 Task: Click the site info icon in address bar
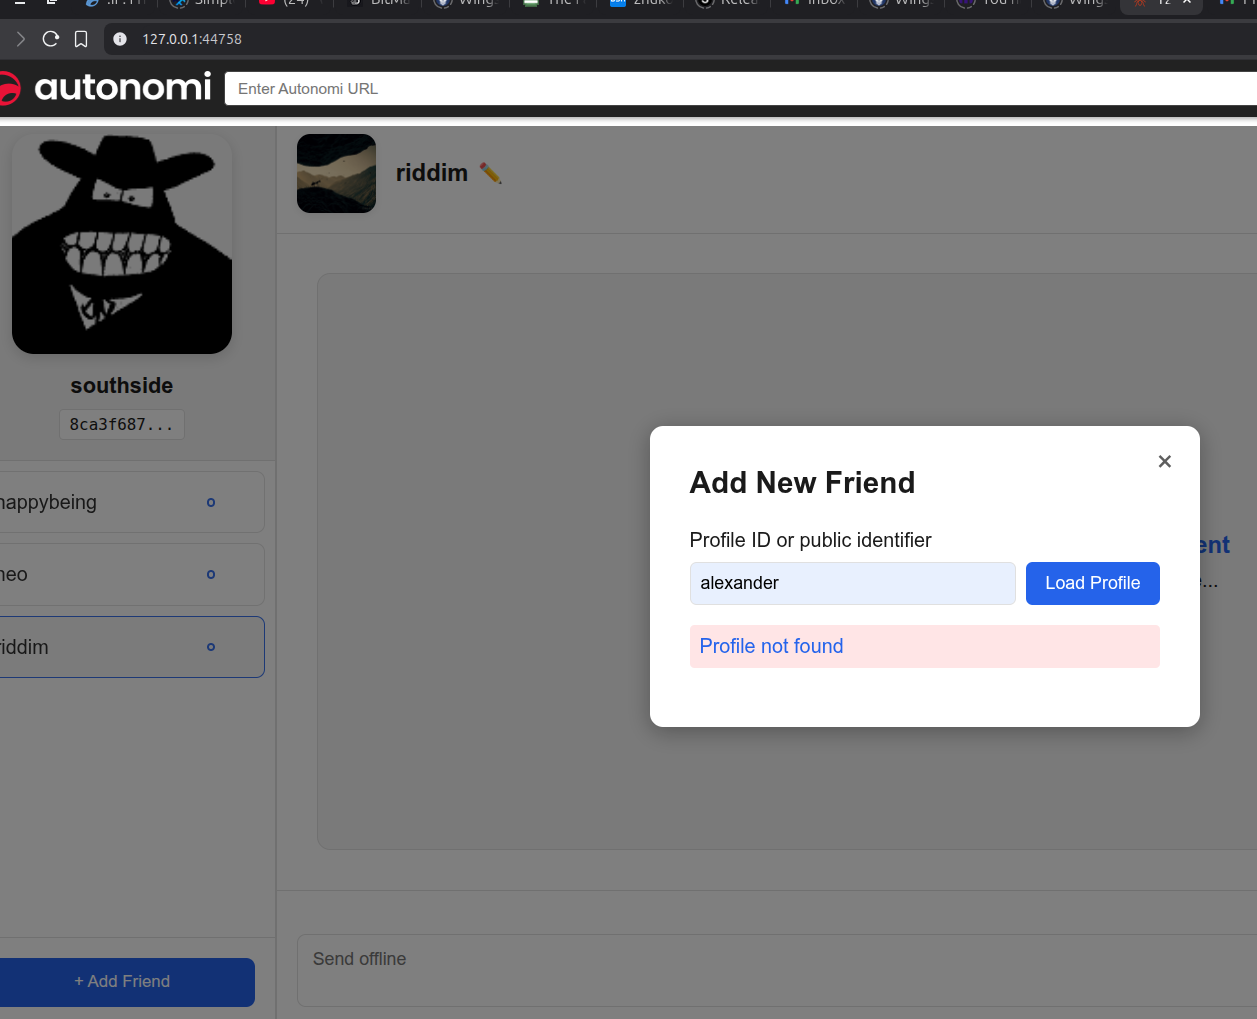pyautogui.click(x=120, y=39)
